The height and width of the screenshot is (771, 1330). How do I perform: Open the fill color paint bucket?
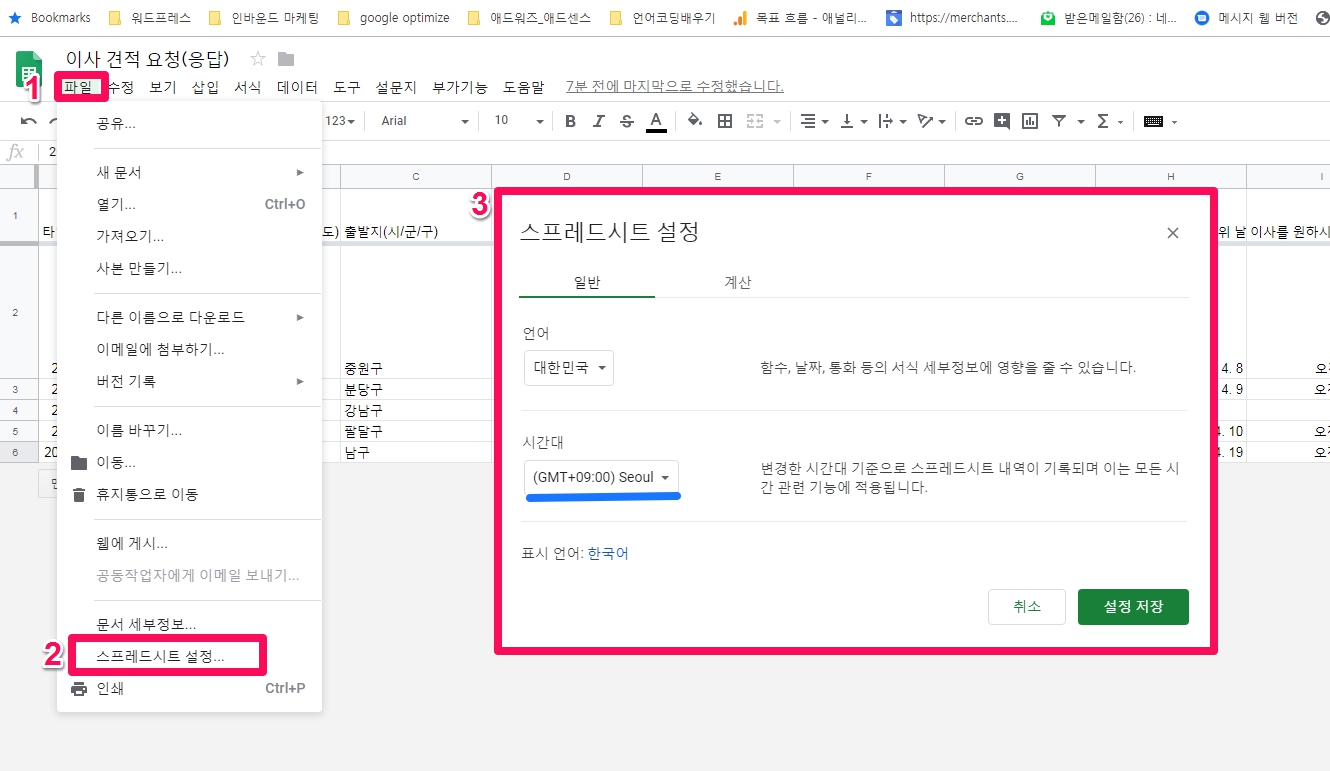(x=695, y=121)
